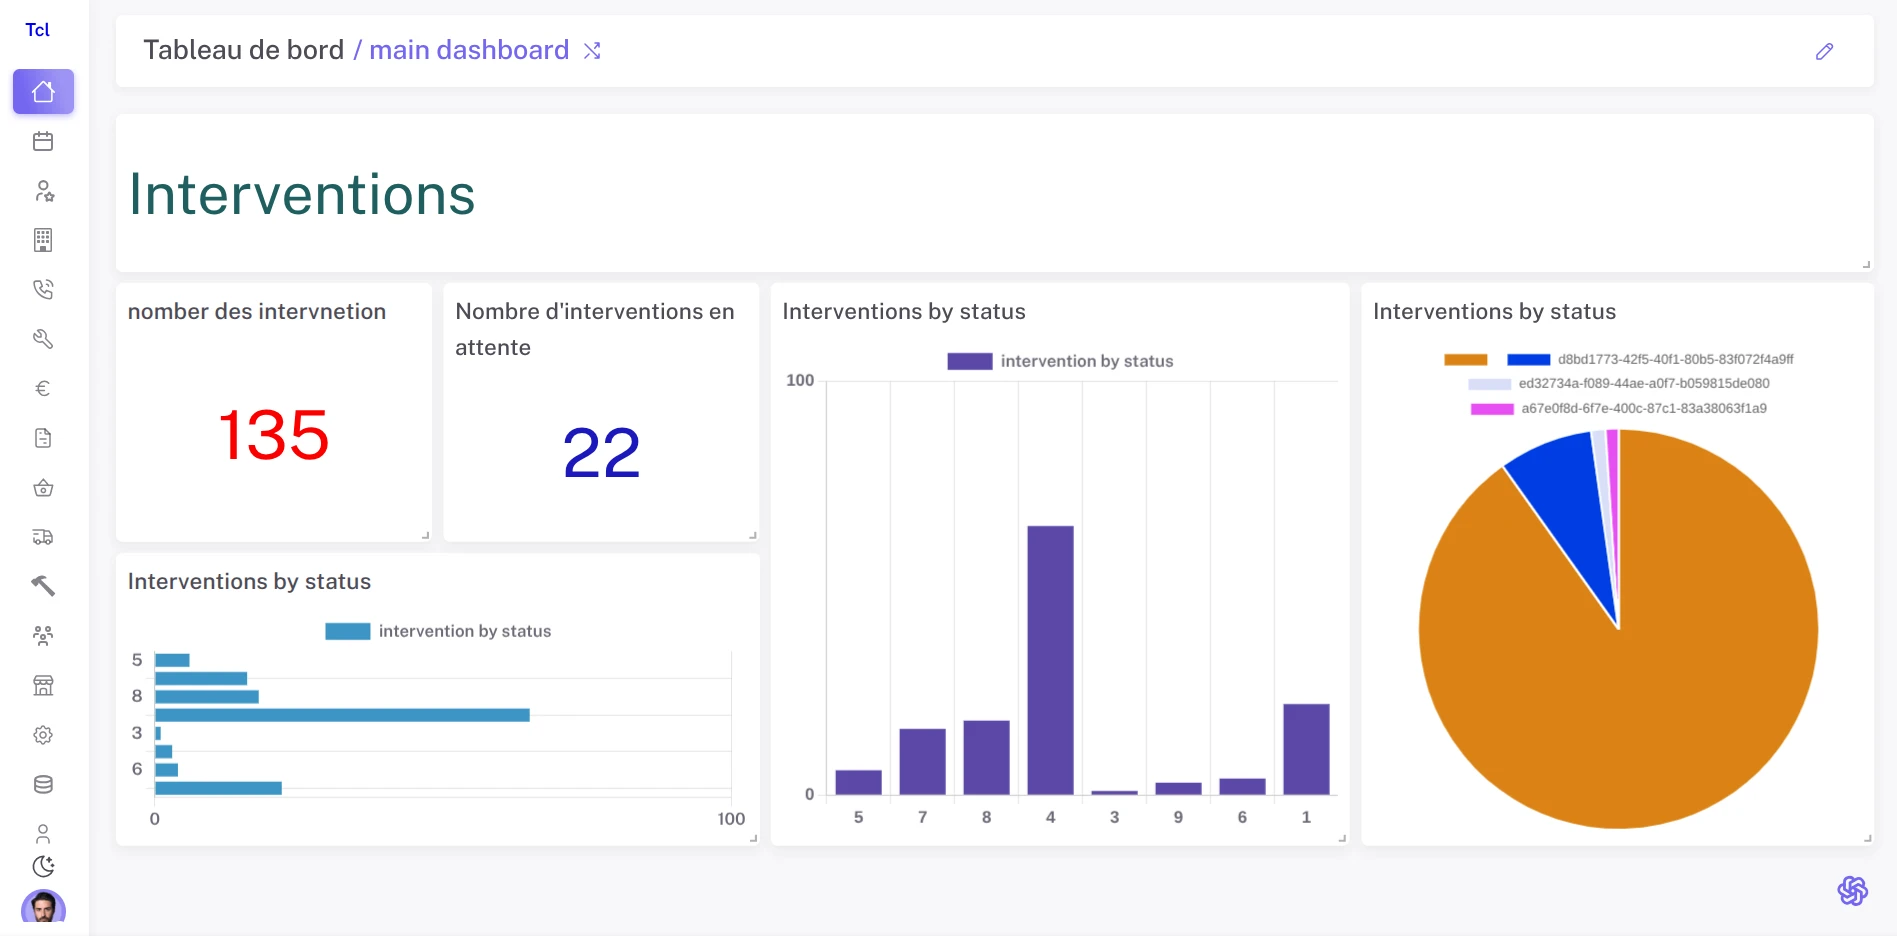Toggle purple 'intervention by status' bar chart legend
The height and width of the screenshot is (936, 1897).
[x=1060, y=361]
